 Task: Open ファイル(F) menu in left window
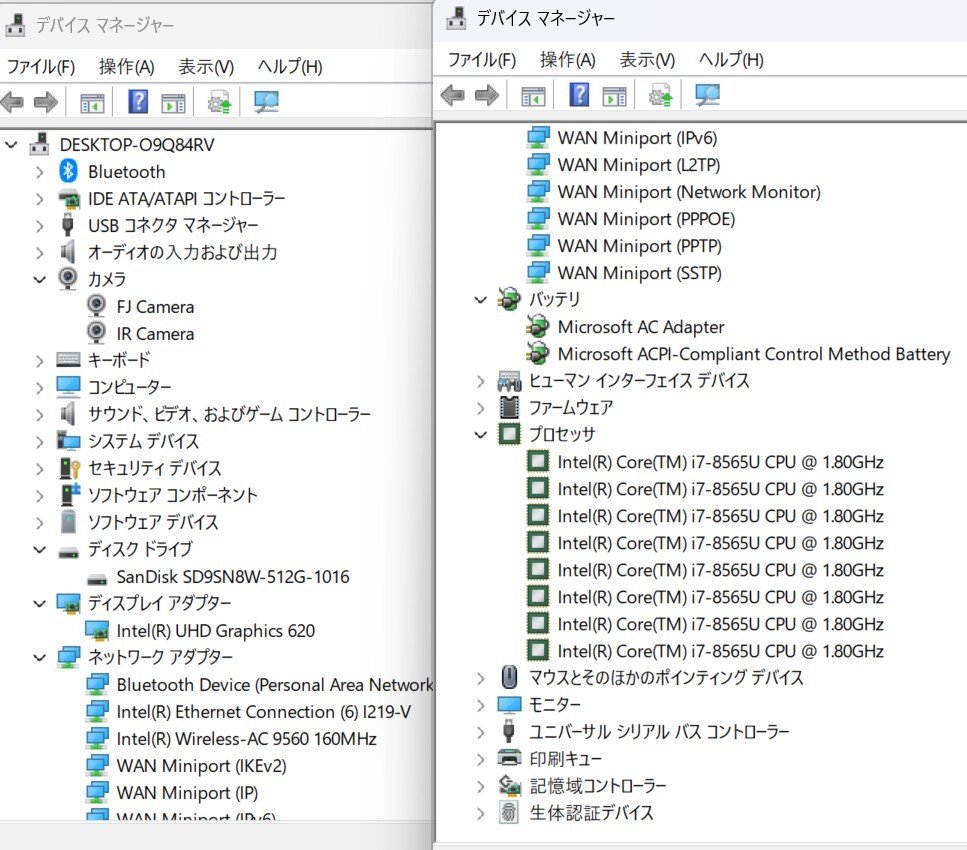(41, 67)
